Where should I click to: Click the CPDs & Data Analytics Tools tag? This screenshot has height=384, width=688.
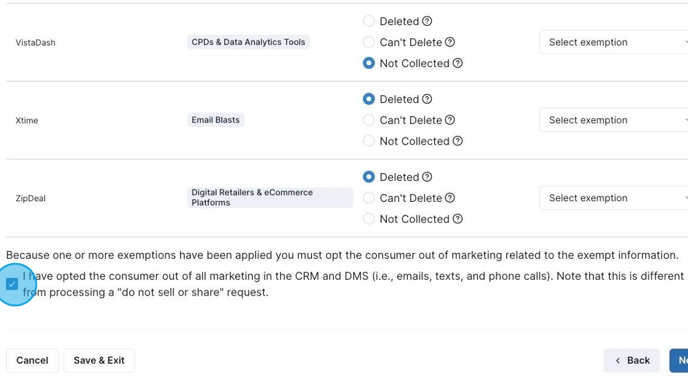(x=248, y=42)
